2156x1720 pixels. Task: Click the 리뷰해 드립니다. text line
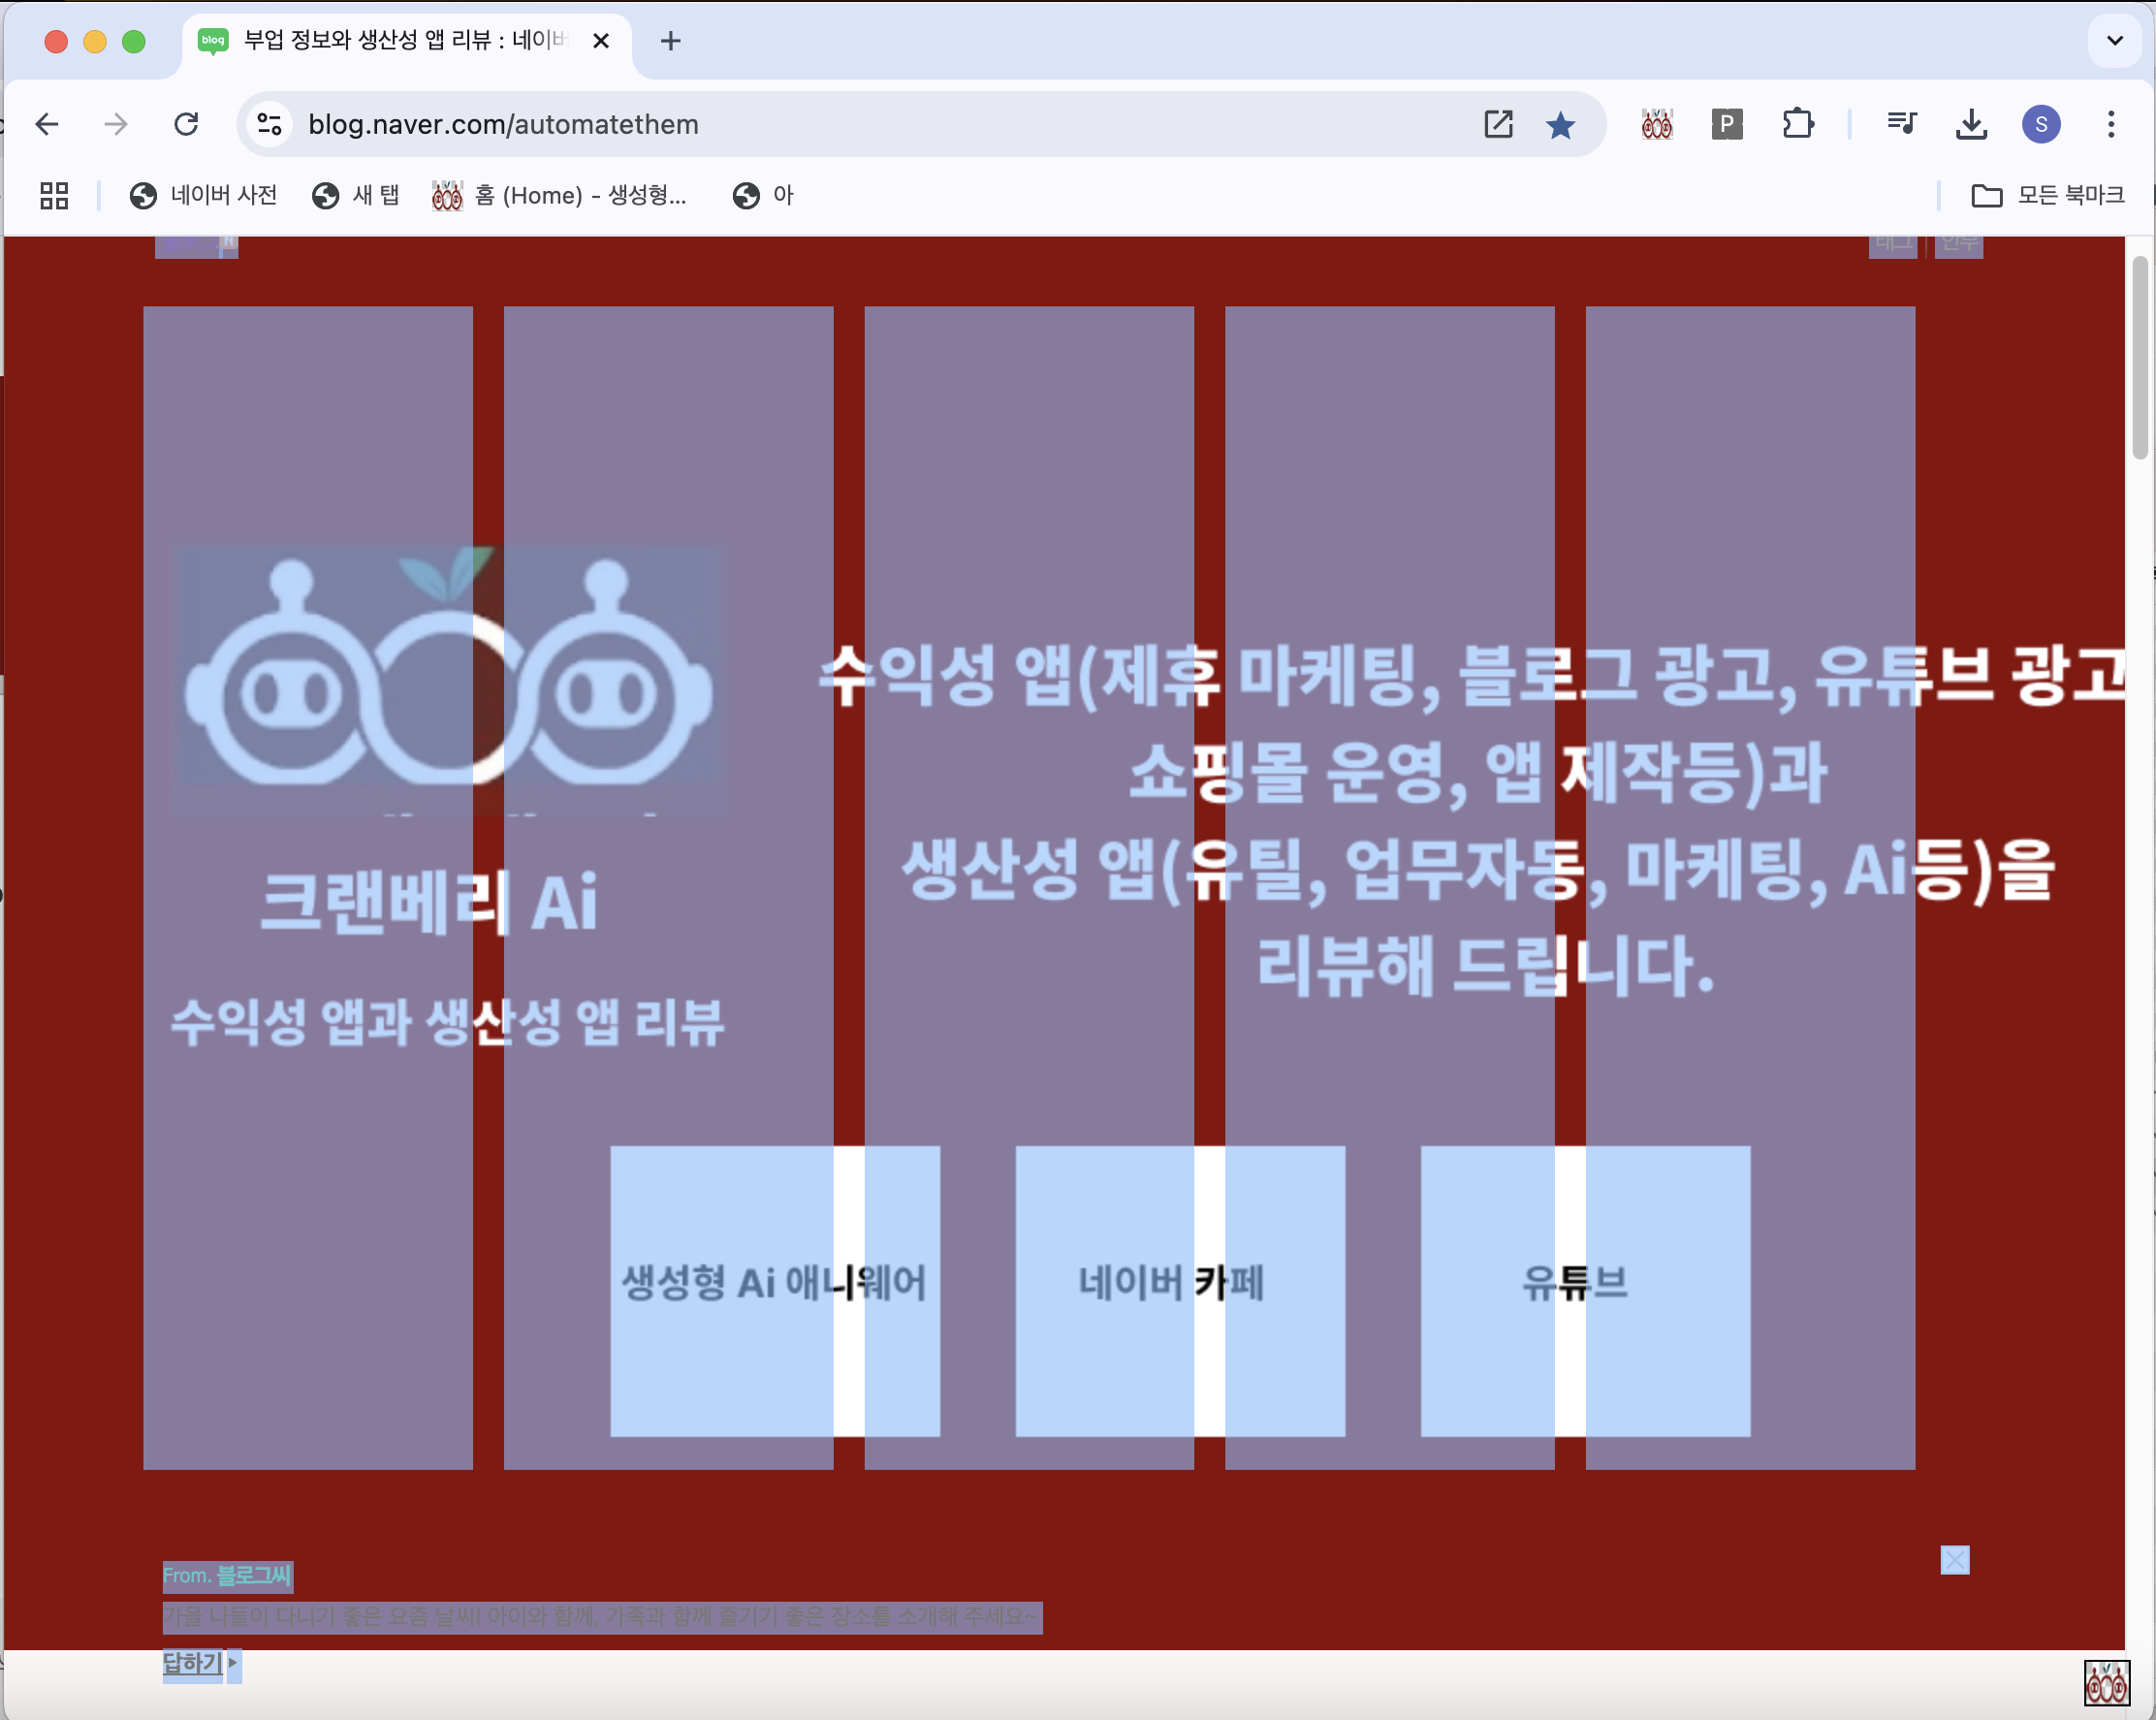(x=1486, y=966)
